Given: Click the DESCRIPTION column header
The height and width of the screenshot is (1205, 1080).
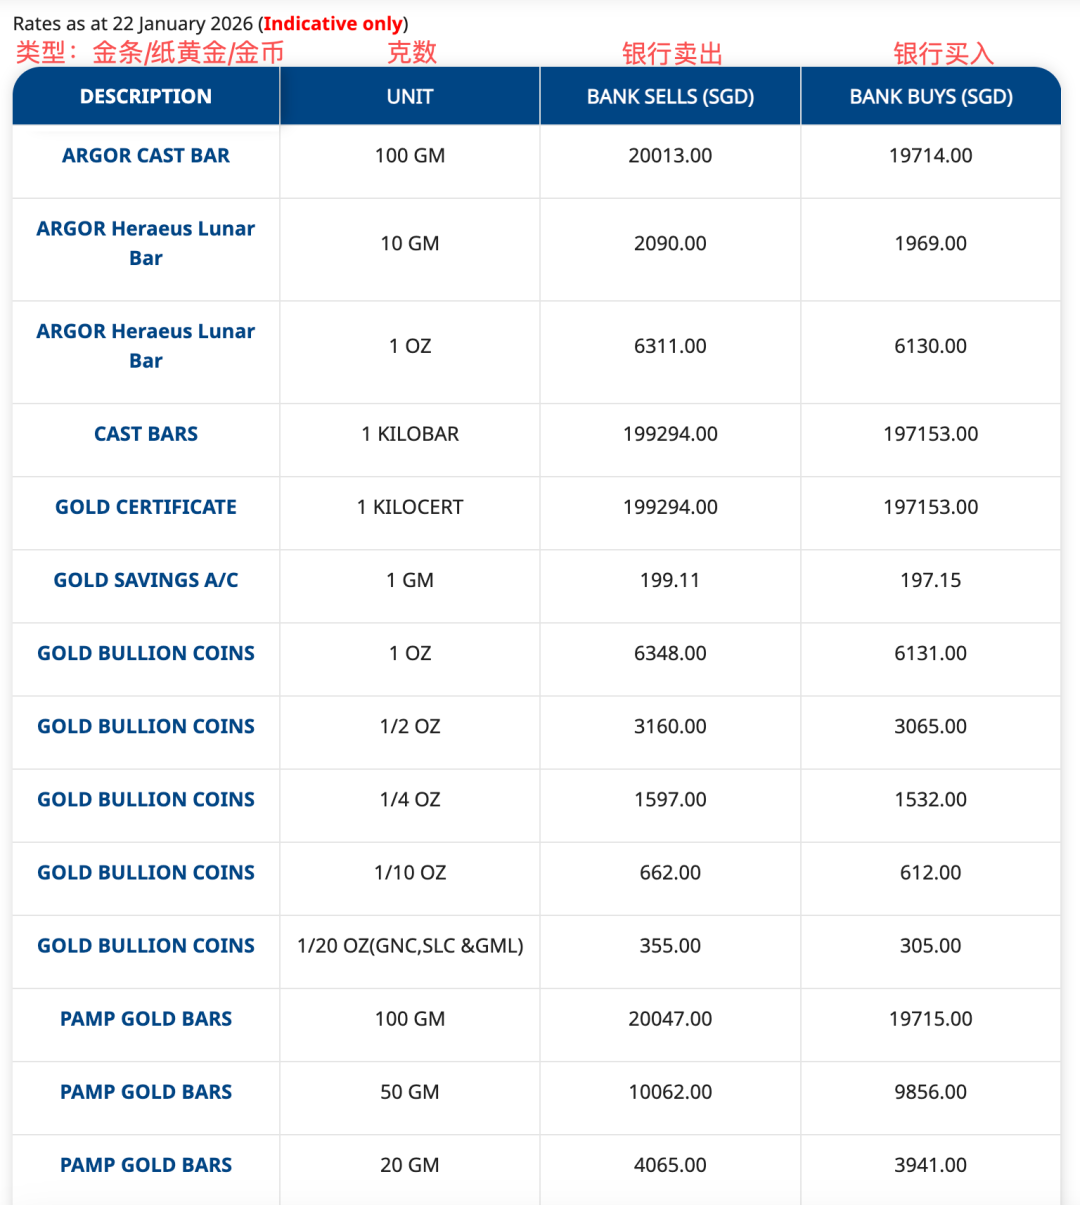Looking at the screenshot, I should tap(146, 97).
